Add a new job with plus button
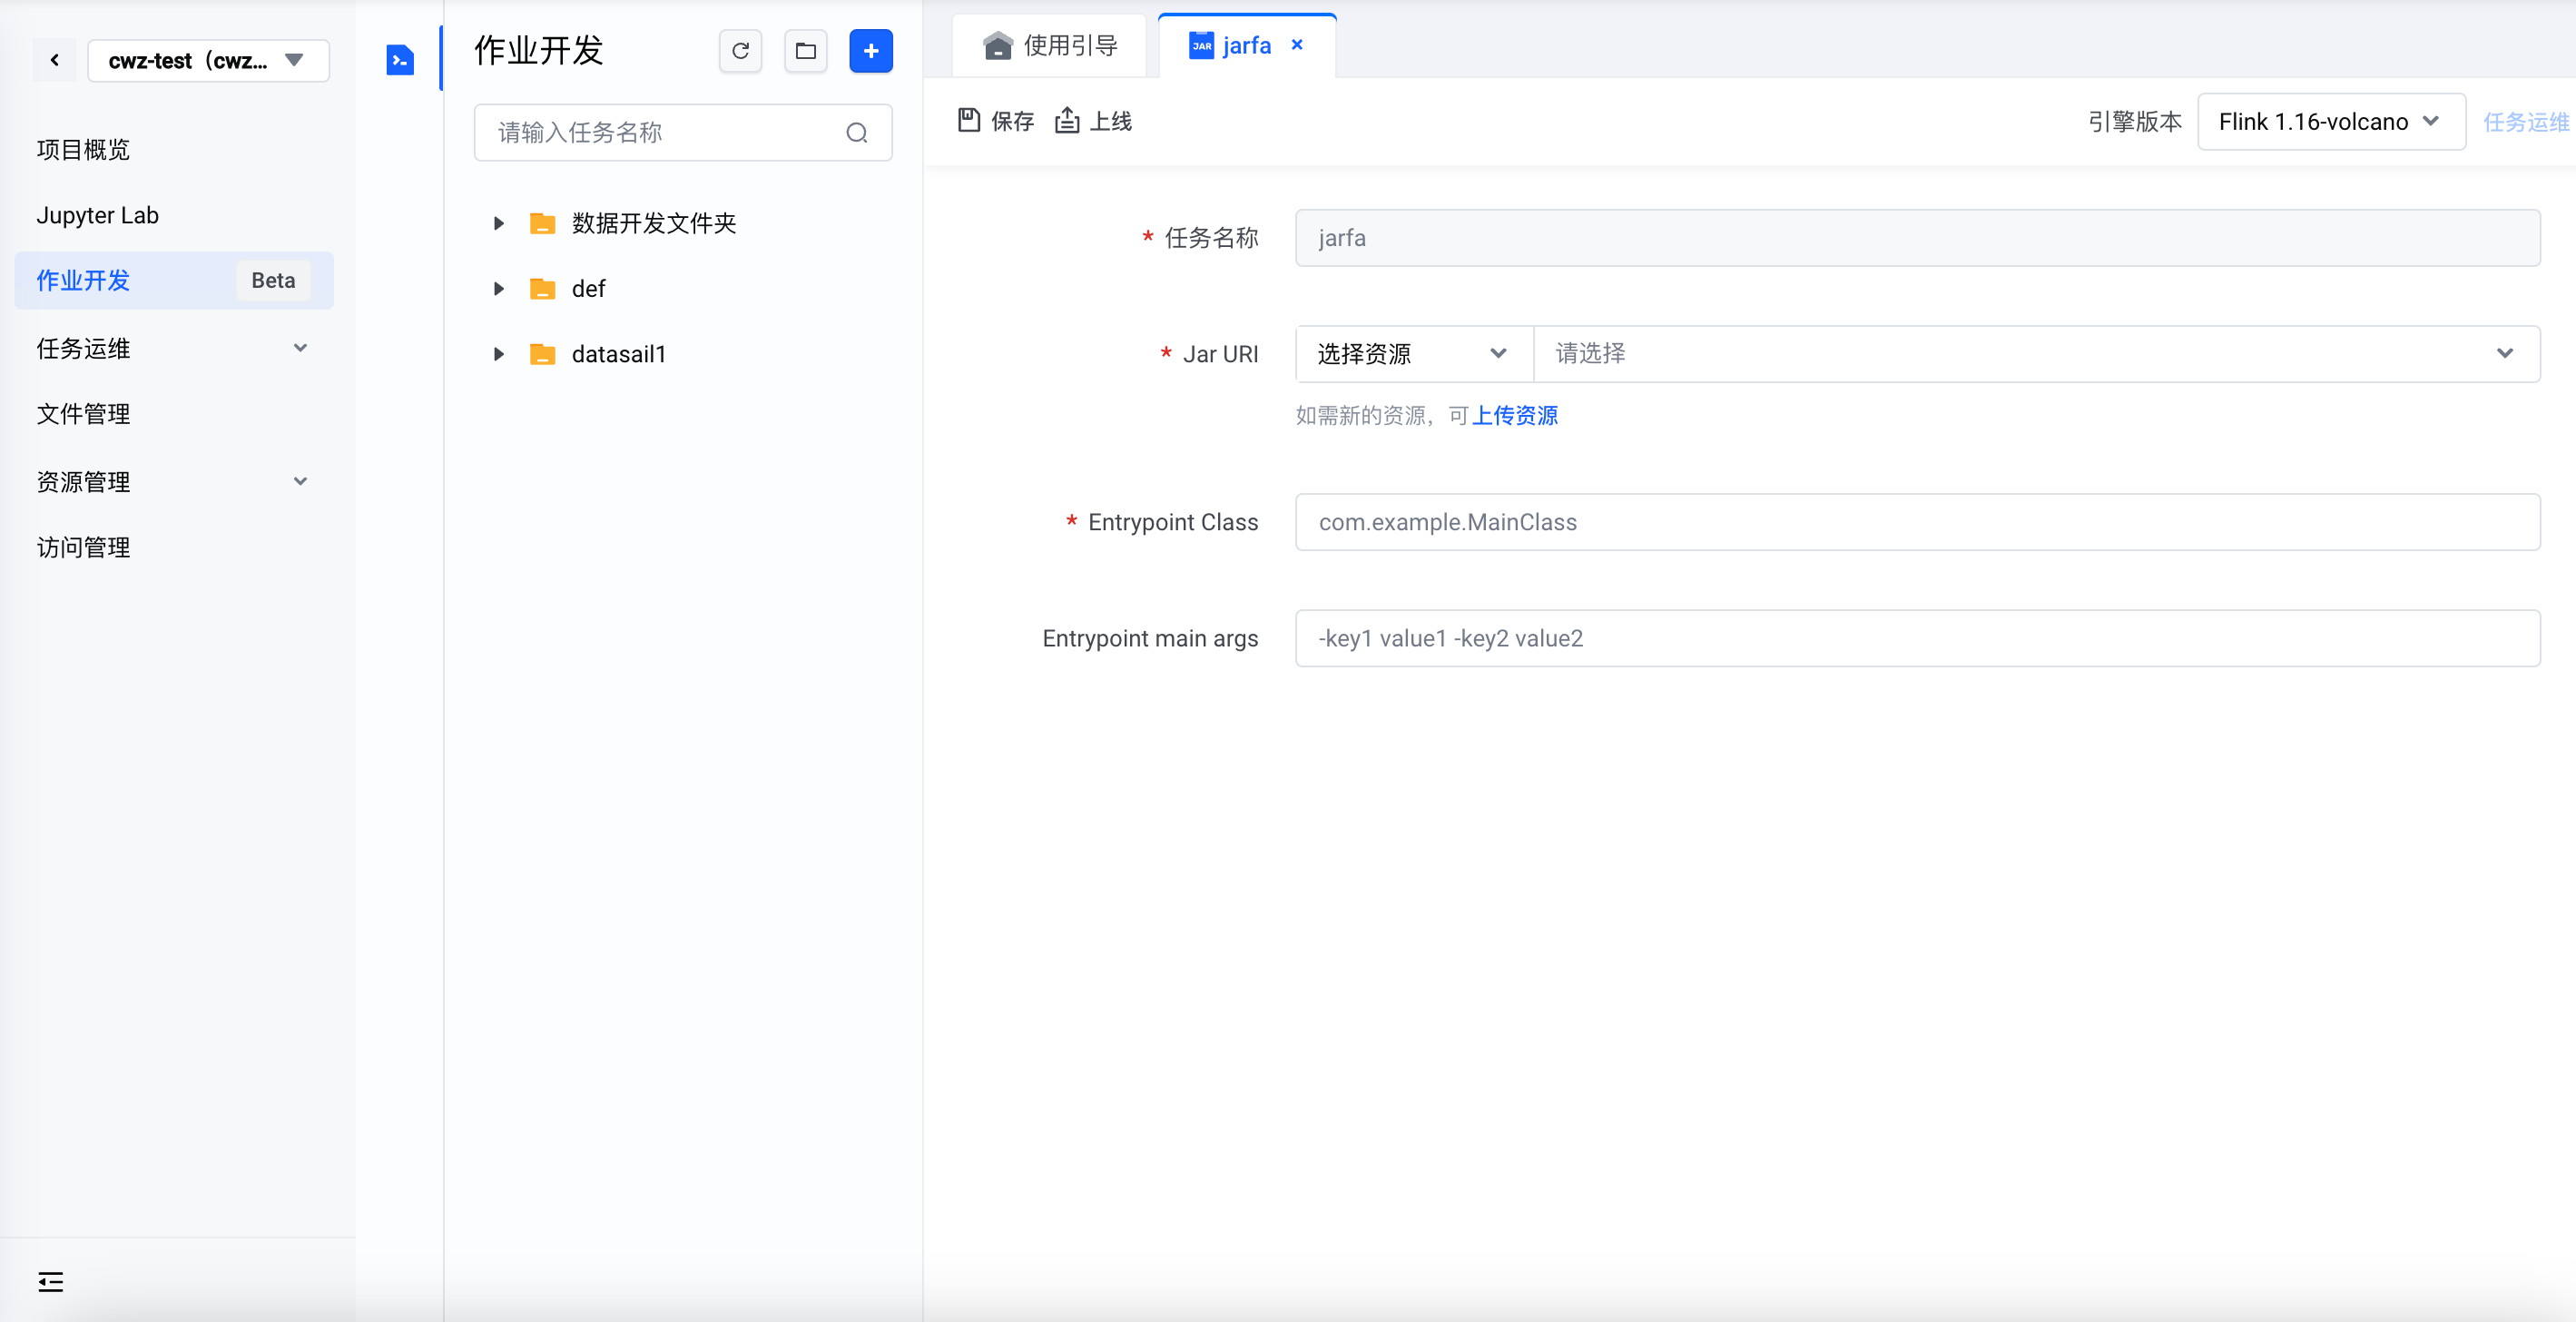 coord(871,51)
